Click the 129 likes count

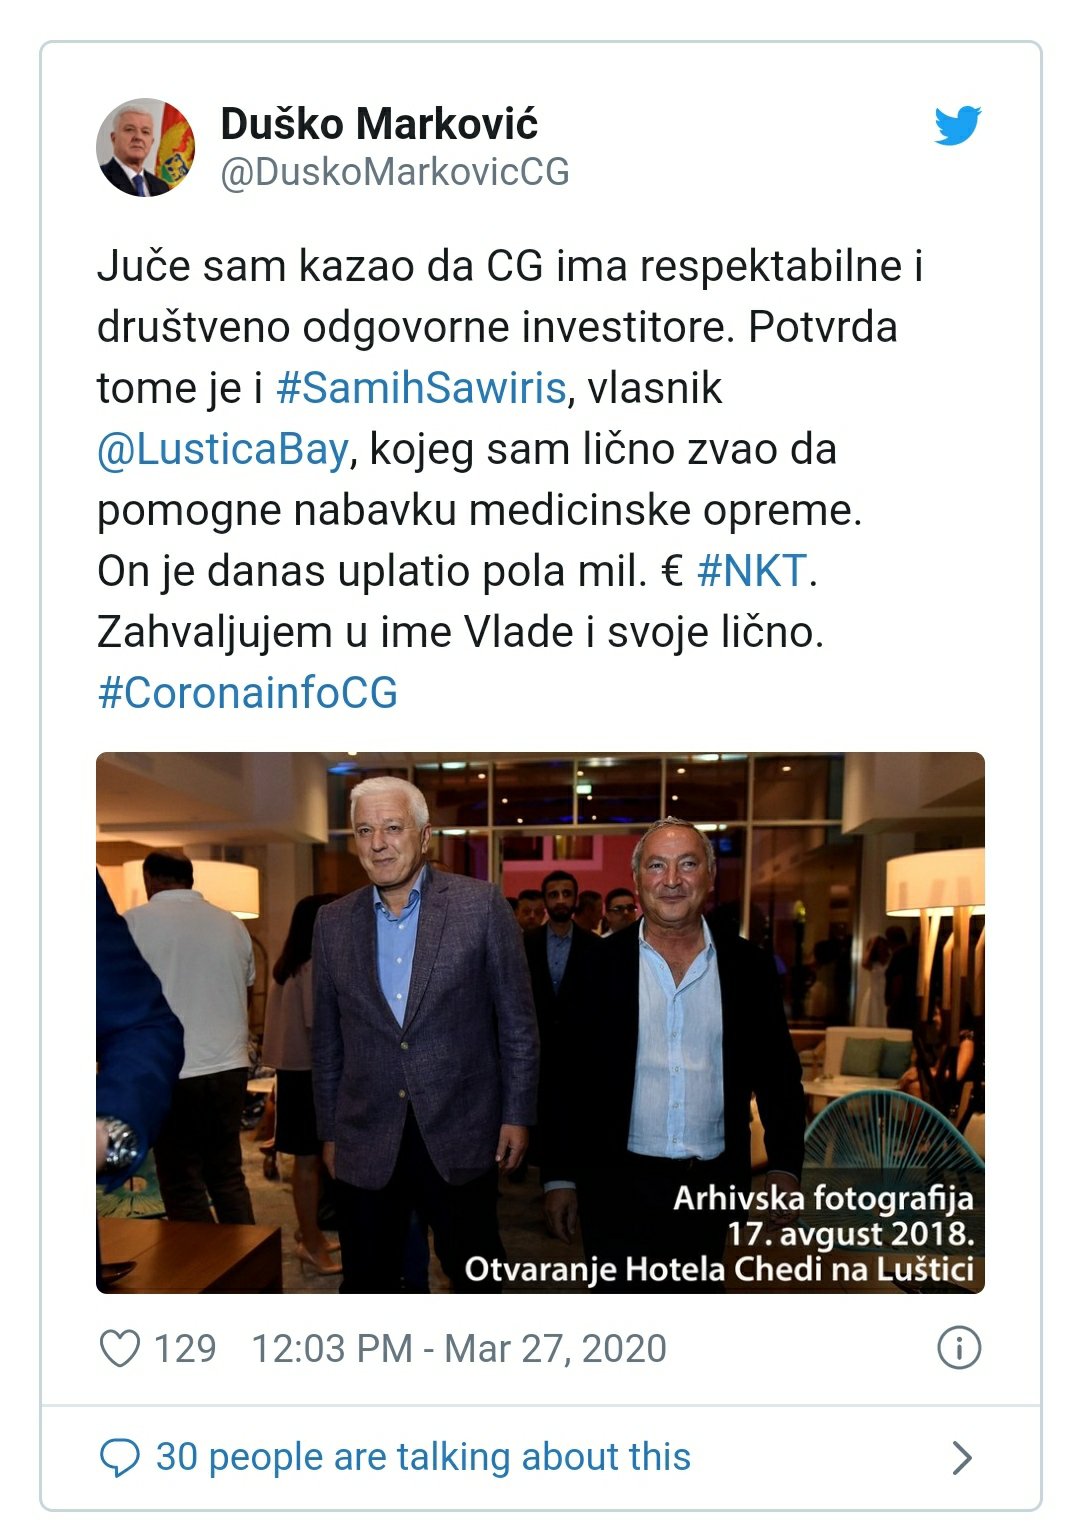(x=185, y=1348)
